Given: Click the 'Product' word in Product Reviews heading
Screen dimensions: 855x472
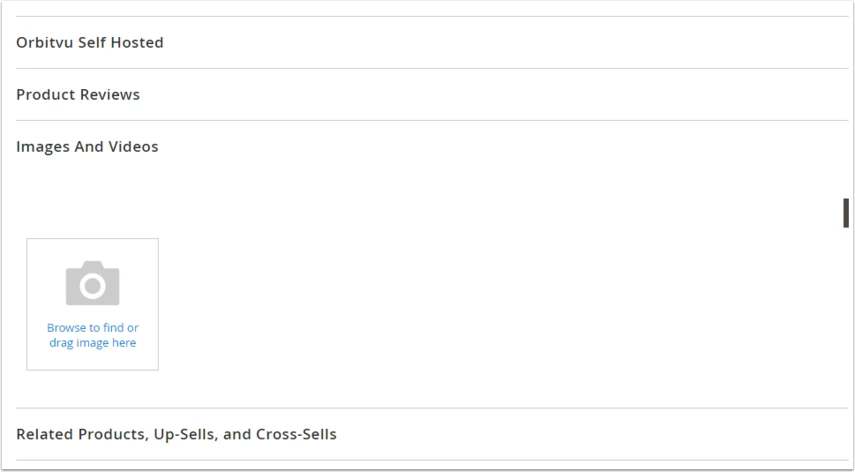Looking at the screenshot, I should [x=45, y=94].
